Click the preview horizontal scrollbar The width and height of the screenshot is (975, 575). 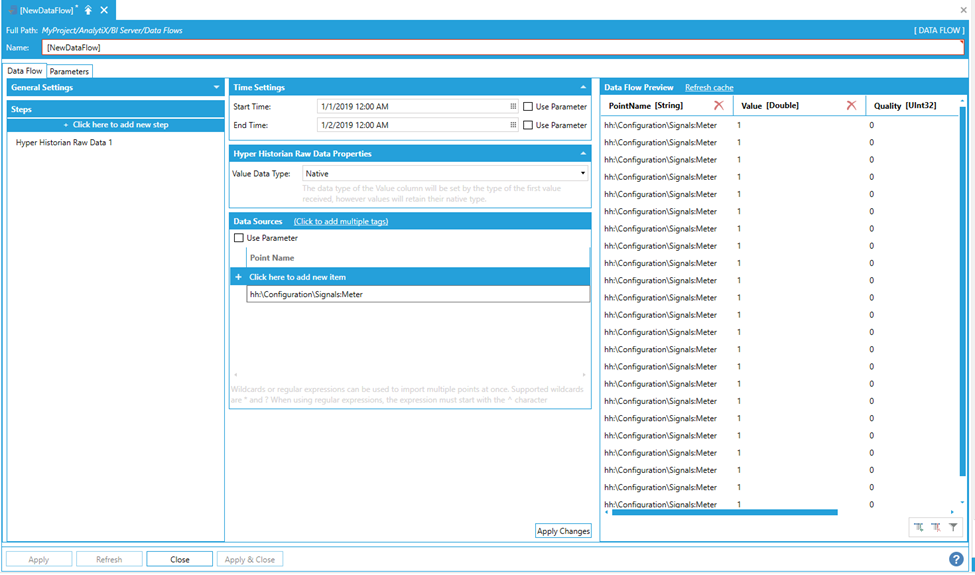point(724,512)
